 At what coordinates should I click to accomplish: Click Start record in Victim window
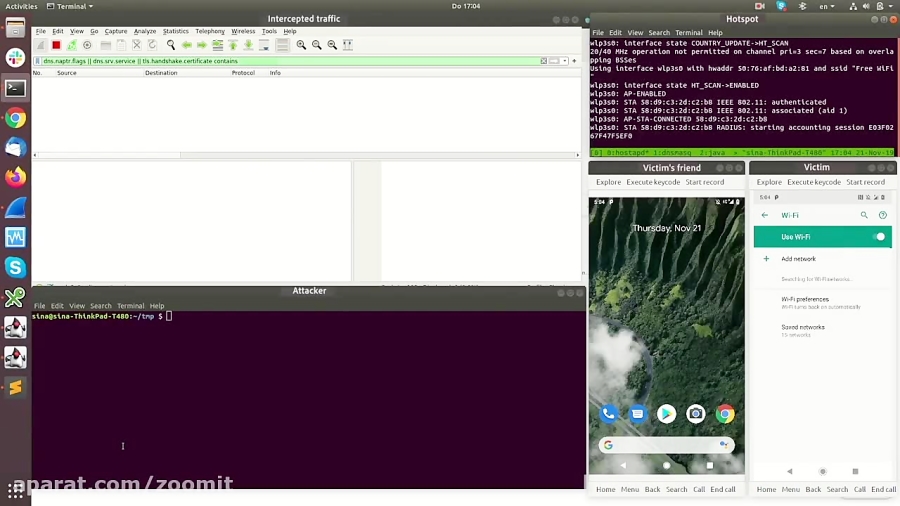tap(865, 182)
